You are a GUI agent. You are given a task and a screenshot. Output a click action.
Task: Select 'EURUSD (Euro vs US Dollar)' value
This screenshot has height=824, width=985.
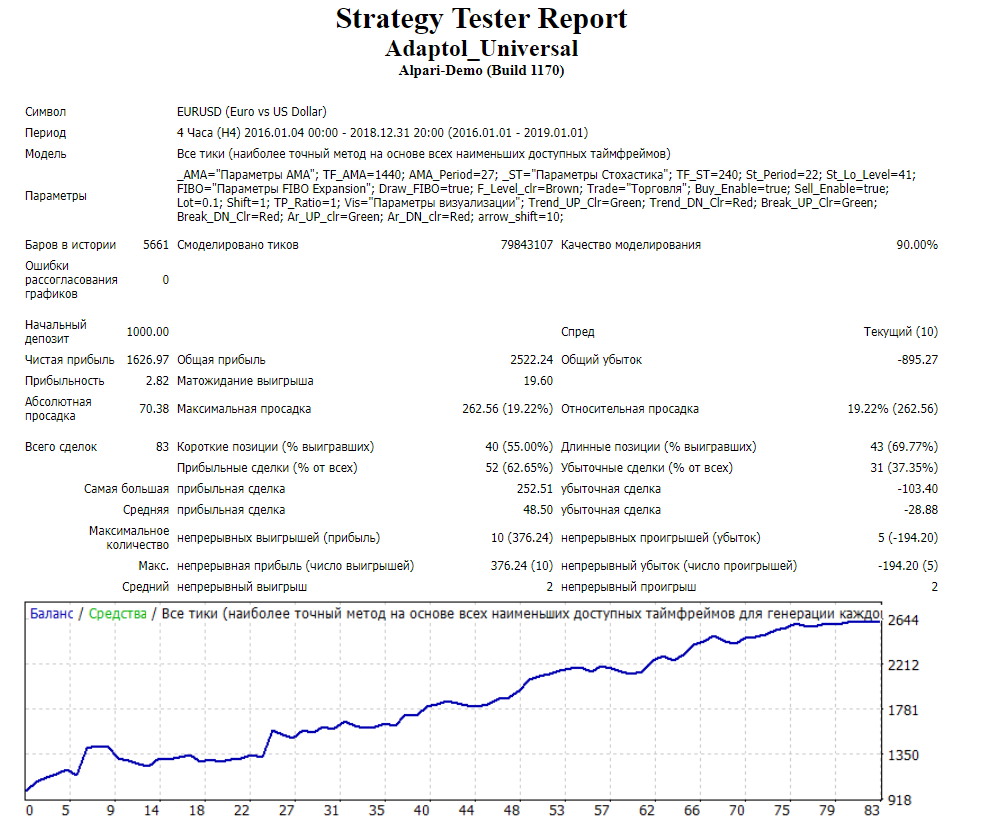[251, 112]
